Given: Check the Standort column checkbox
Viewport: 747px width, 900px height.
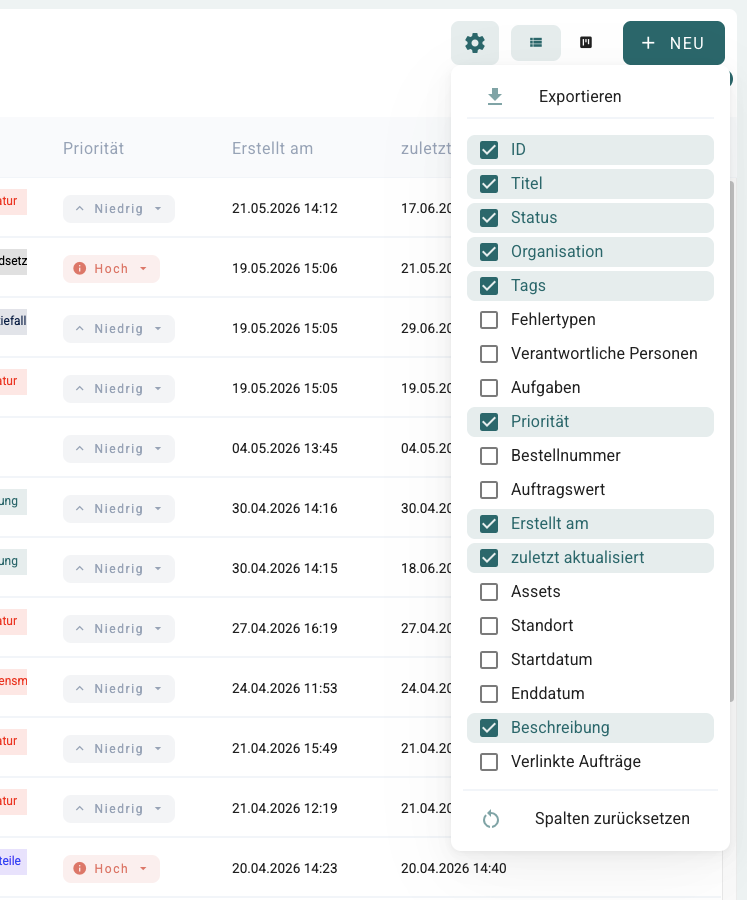Looking at the screenshot, I should 489,626.
